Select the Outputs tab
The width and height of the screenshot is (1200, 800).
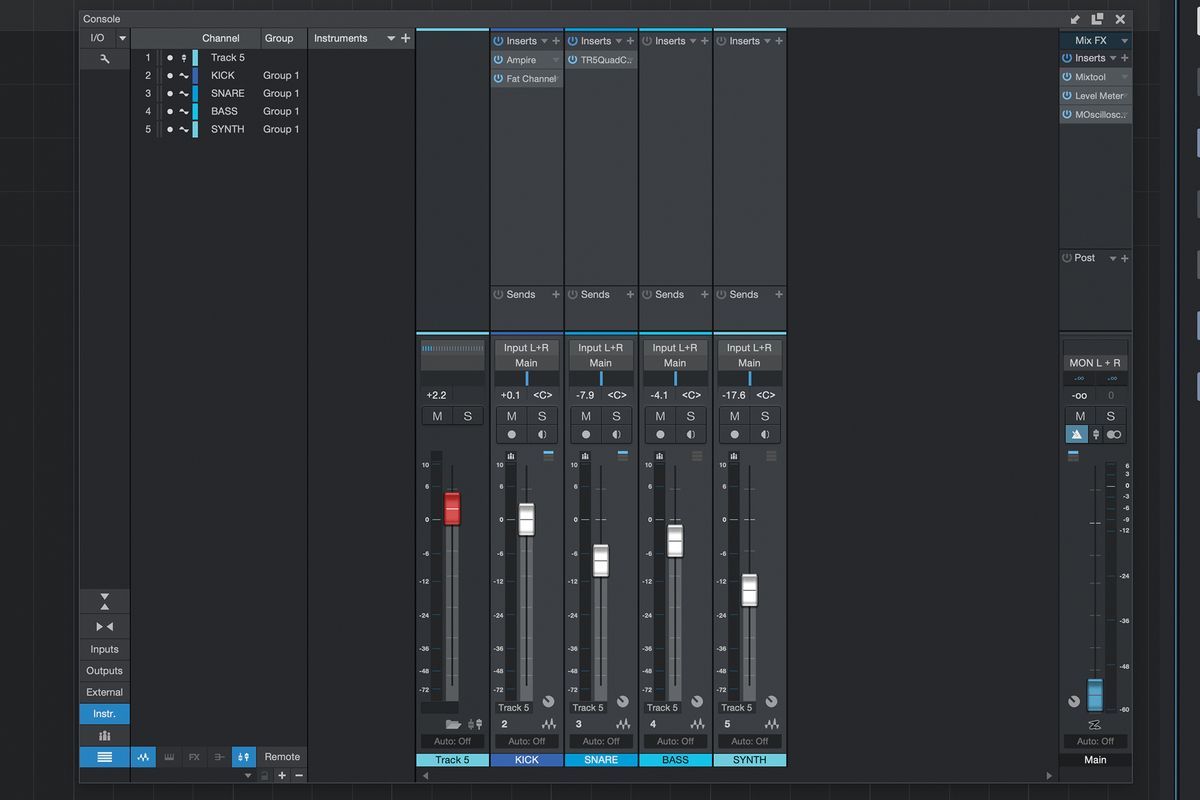(x=104, y=671)
